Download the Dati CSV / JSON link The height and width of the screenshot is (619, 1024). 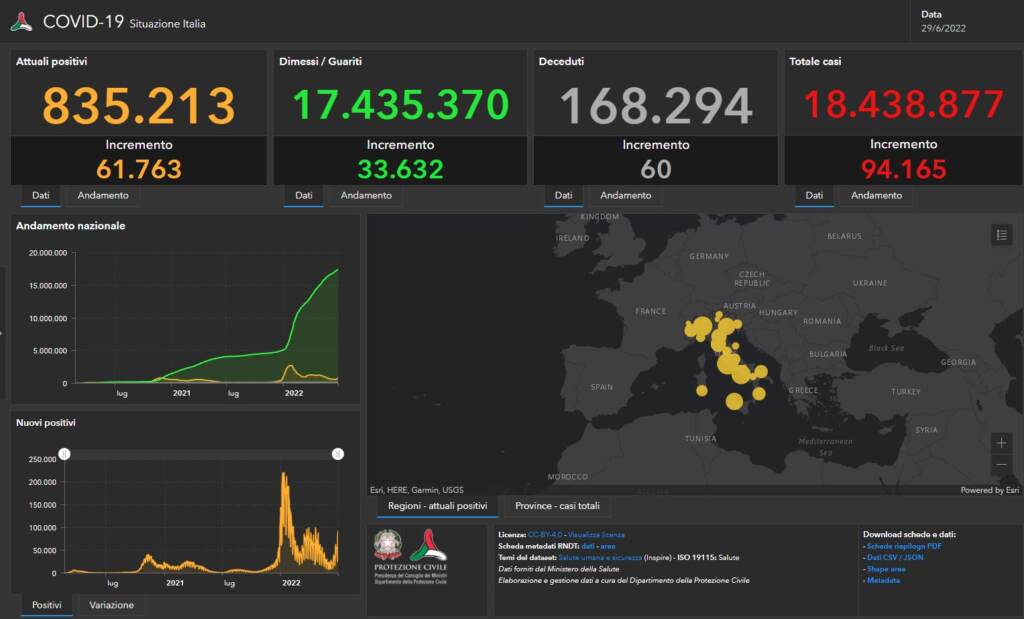click(894, 557)
